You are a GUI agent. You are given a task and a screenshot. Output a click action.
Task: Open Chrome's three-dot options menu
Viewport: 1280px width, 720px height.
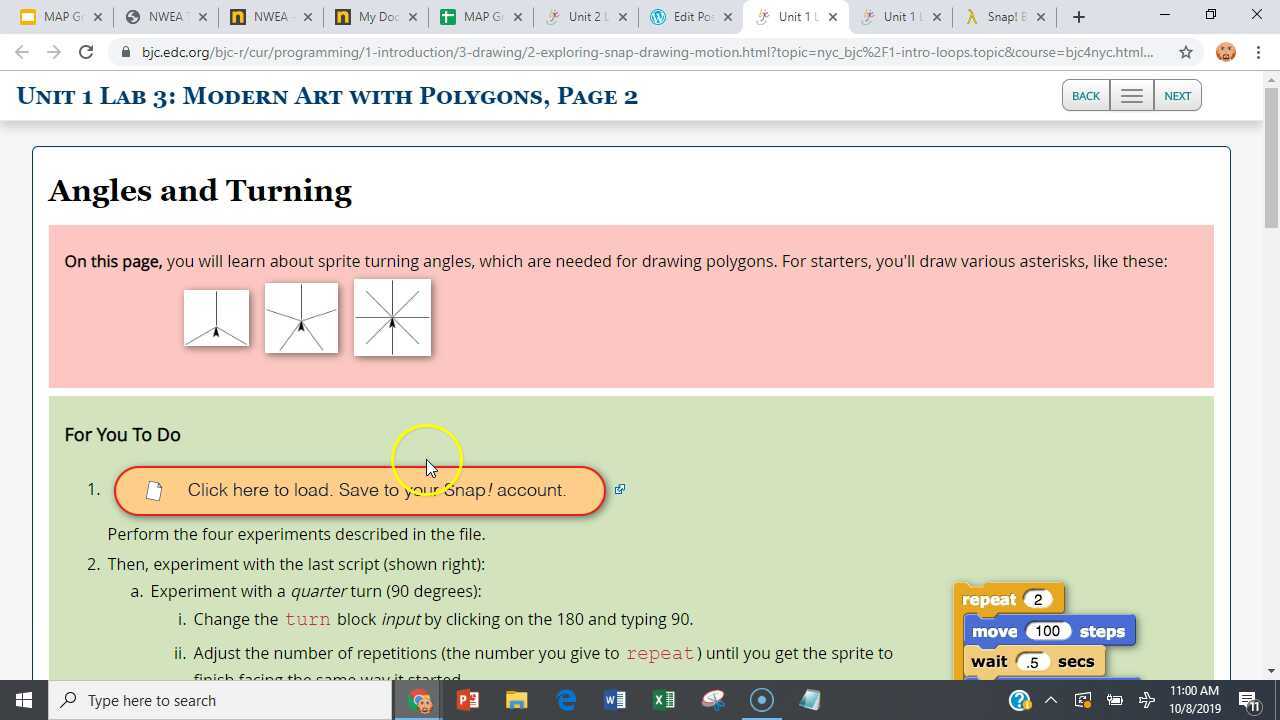coord(1258,52)
